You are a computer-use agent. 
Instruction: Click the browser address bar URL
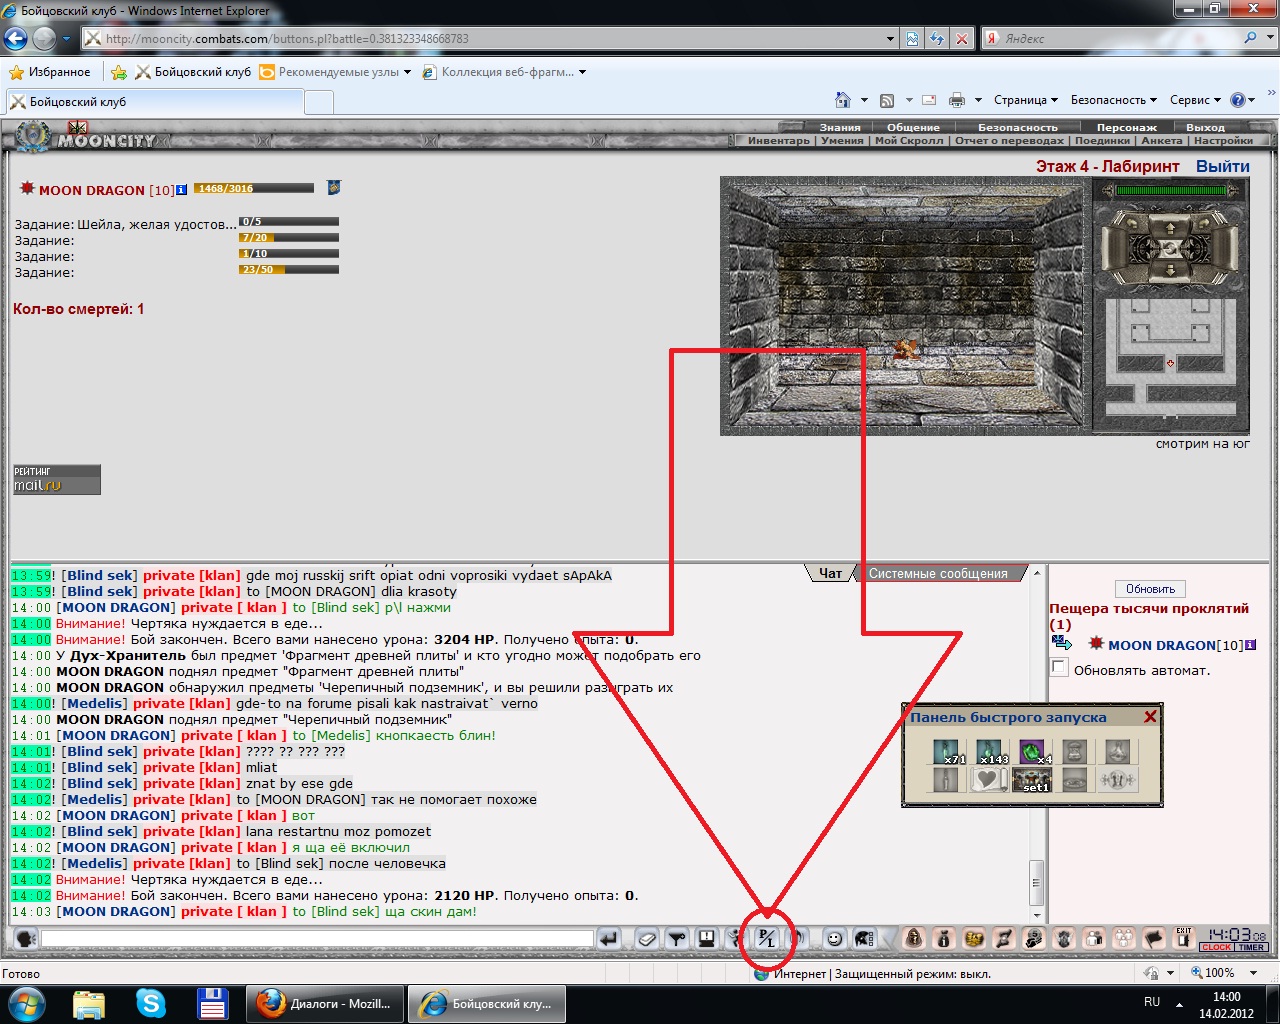287,39
